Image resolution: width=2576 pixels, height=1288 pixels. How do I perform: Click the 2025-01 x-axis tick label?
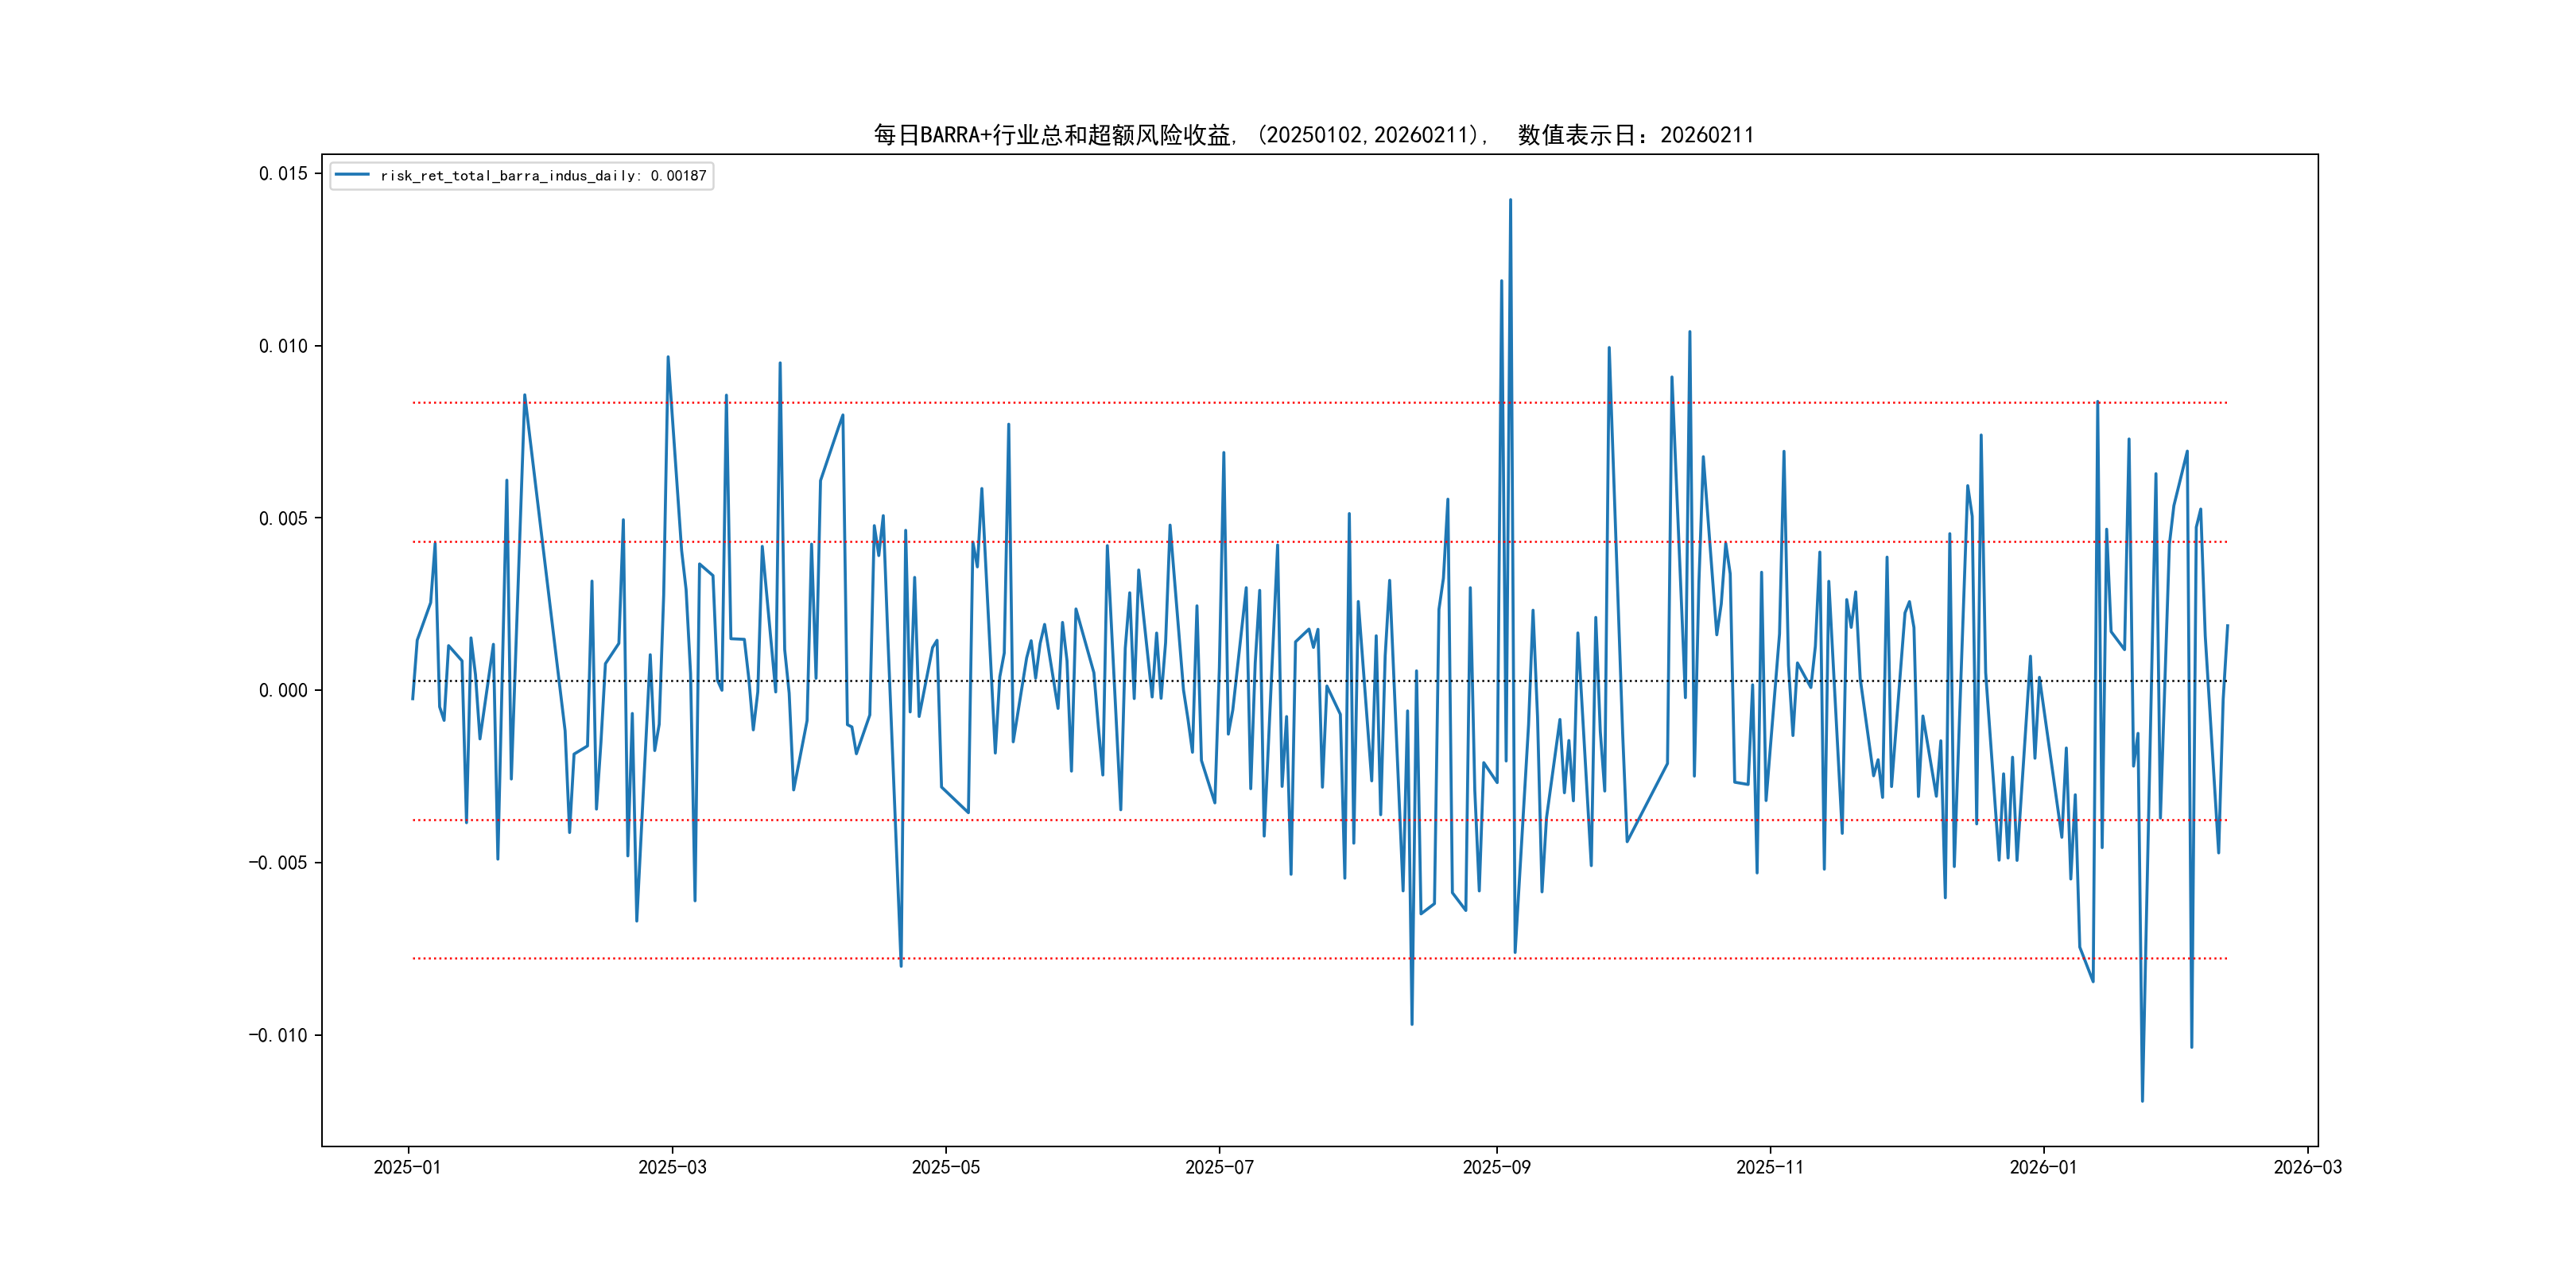click(407, 1167)
